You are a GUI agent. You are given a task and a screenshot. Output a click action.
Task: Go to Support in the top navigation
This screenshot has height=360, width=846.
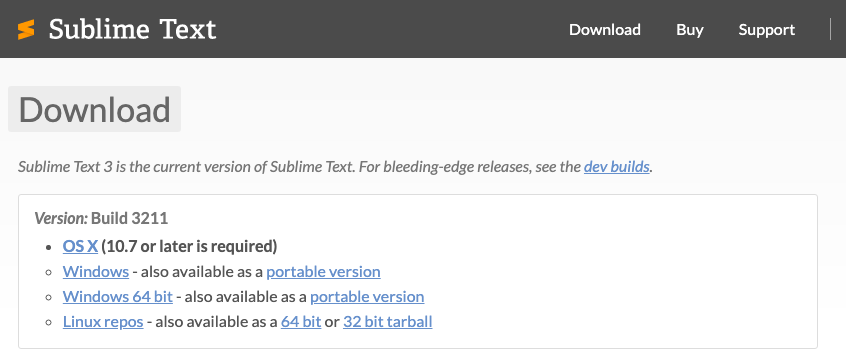point(767,30)
